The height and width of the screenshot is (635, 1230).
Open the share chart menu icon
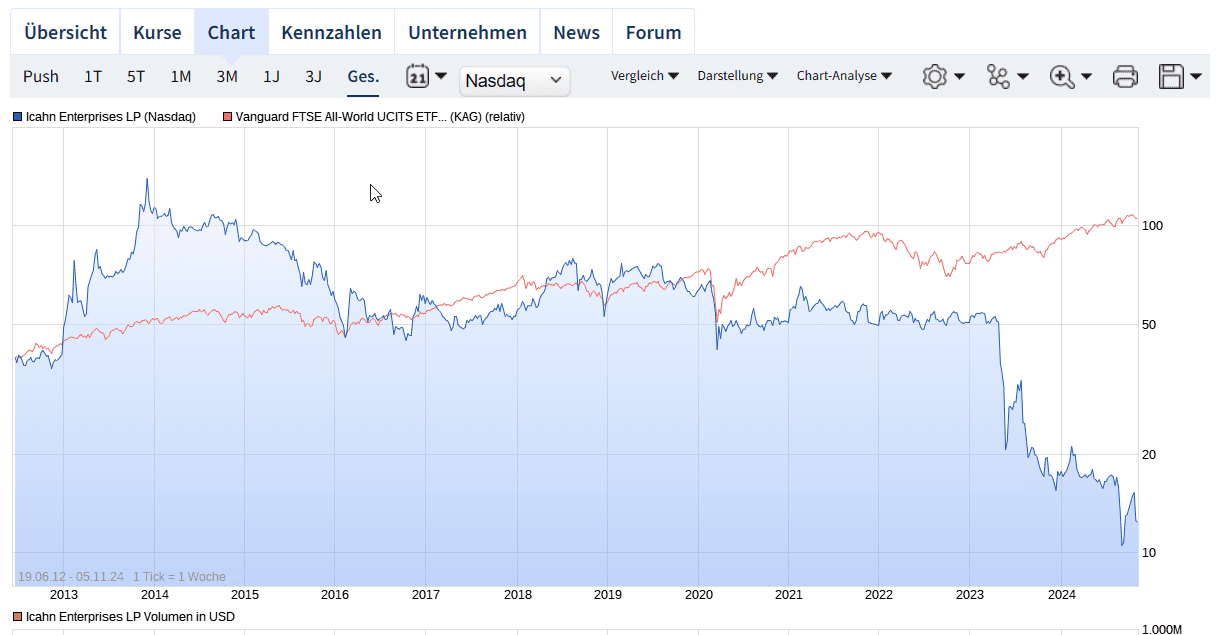tap(998, 76)
